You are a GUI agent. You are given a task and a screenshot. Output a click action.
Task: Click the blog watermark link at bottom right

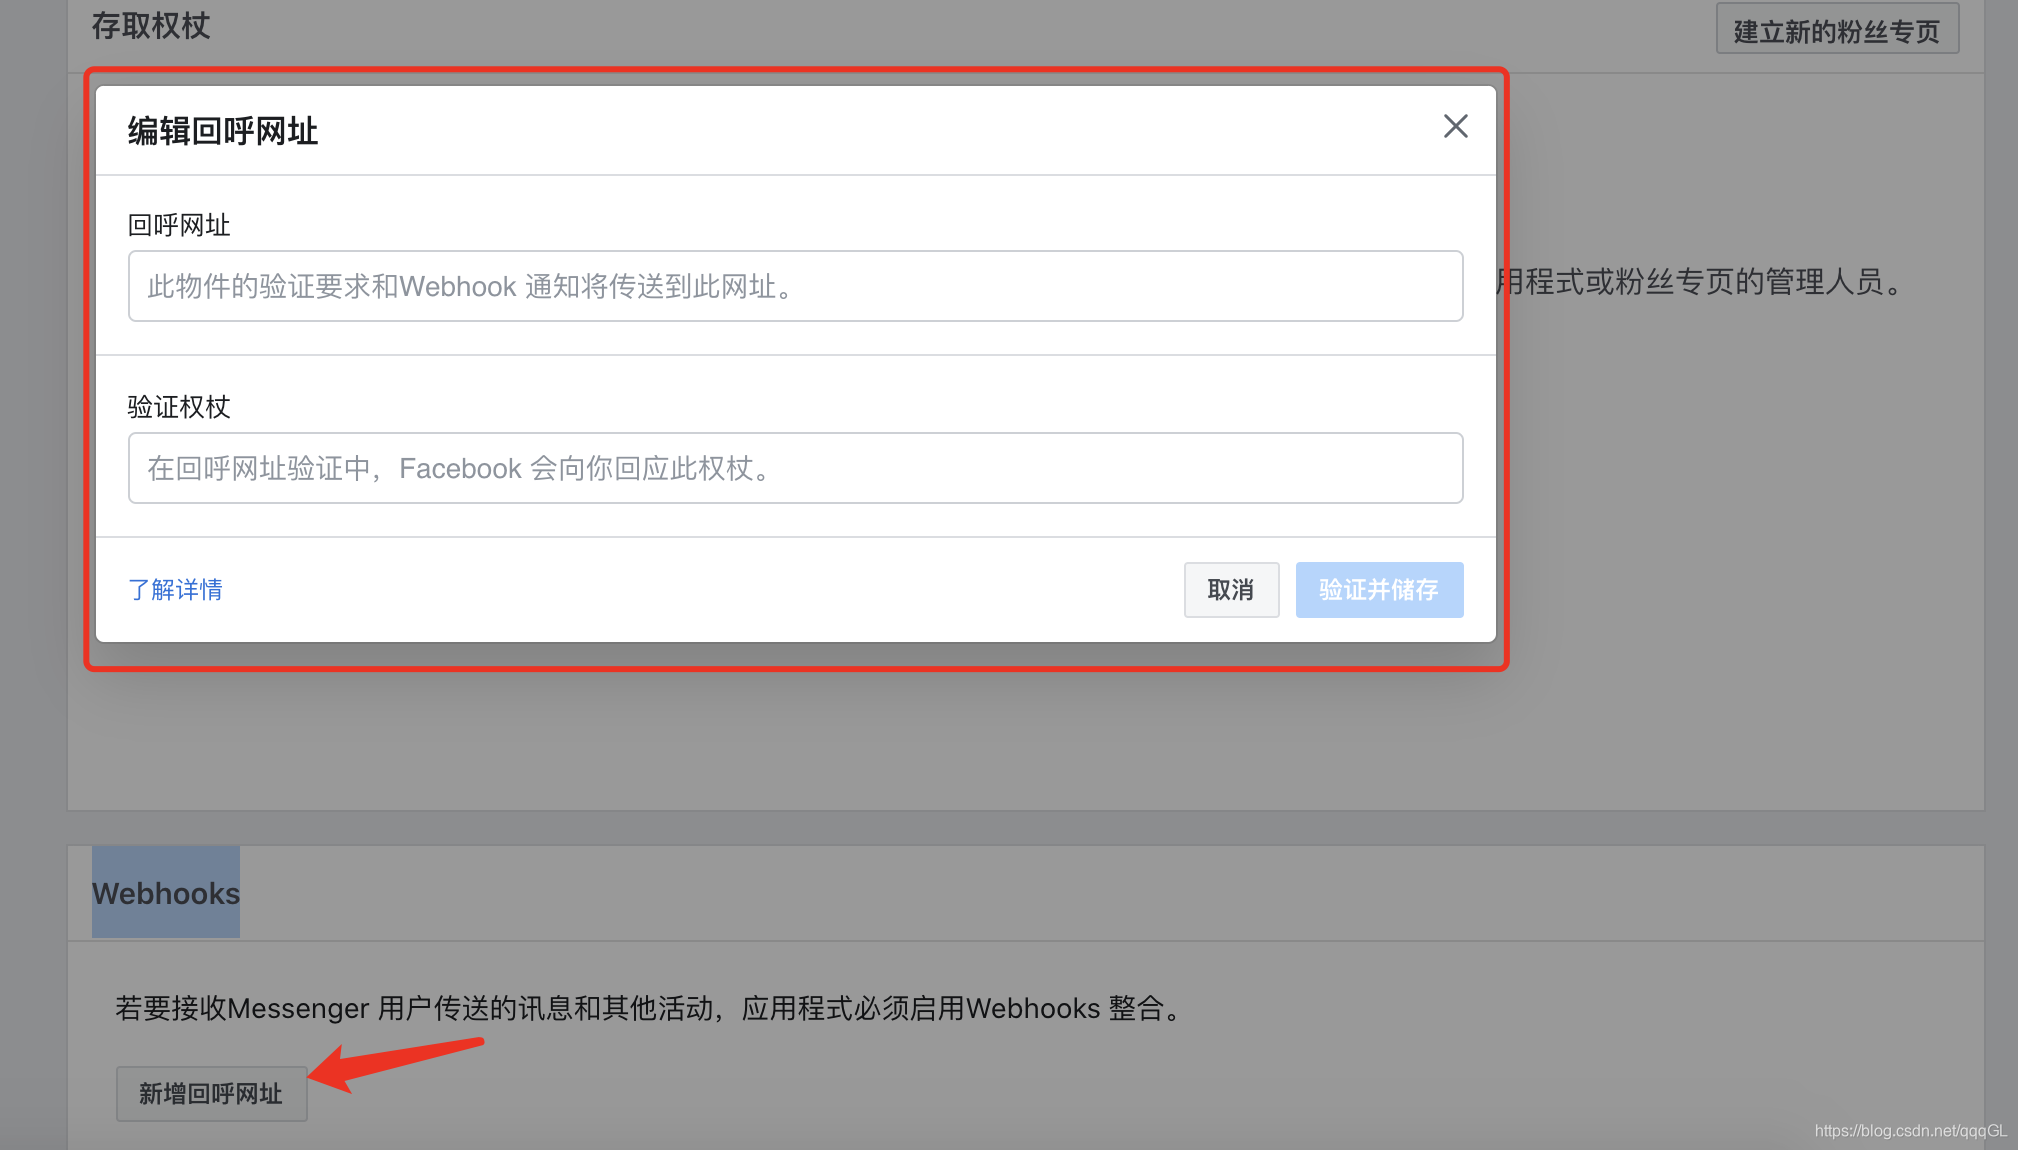(1907, 1133)
